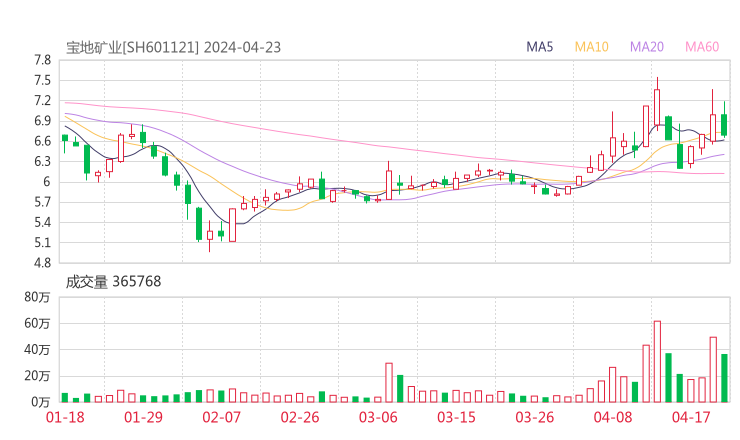Click the tallest volume bar above 60万
Screen dimensions: 740x440
(657, 362)
